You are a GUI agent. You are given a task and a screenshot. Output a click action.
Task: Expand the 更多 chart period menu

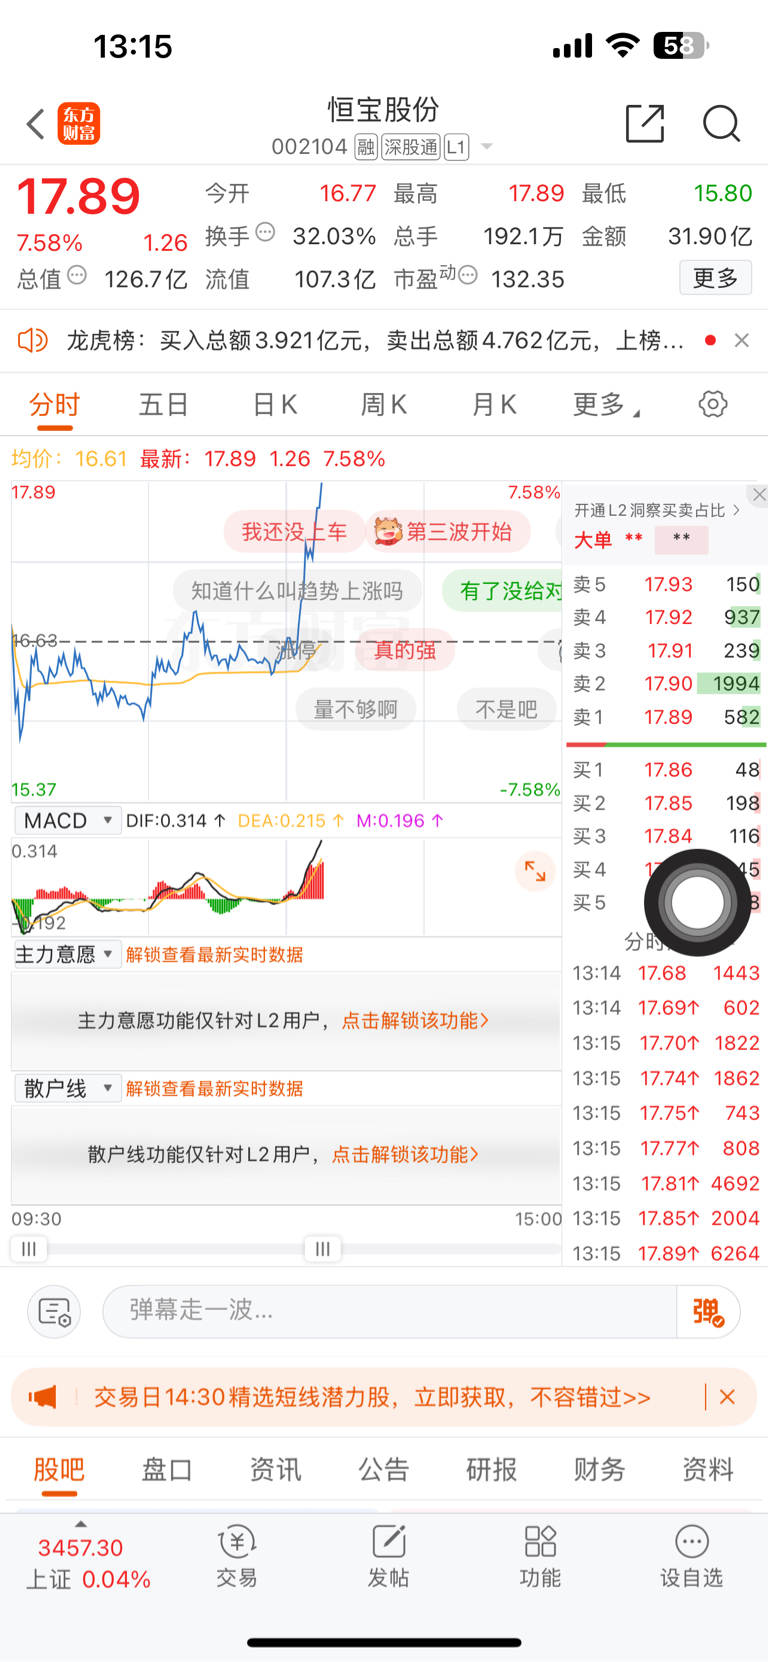point(606,405)
